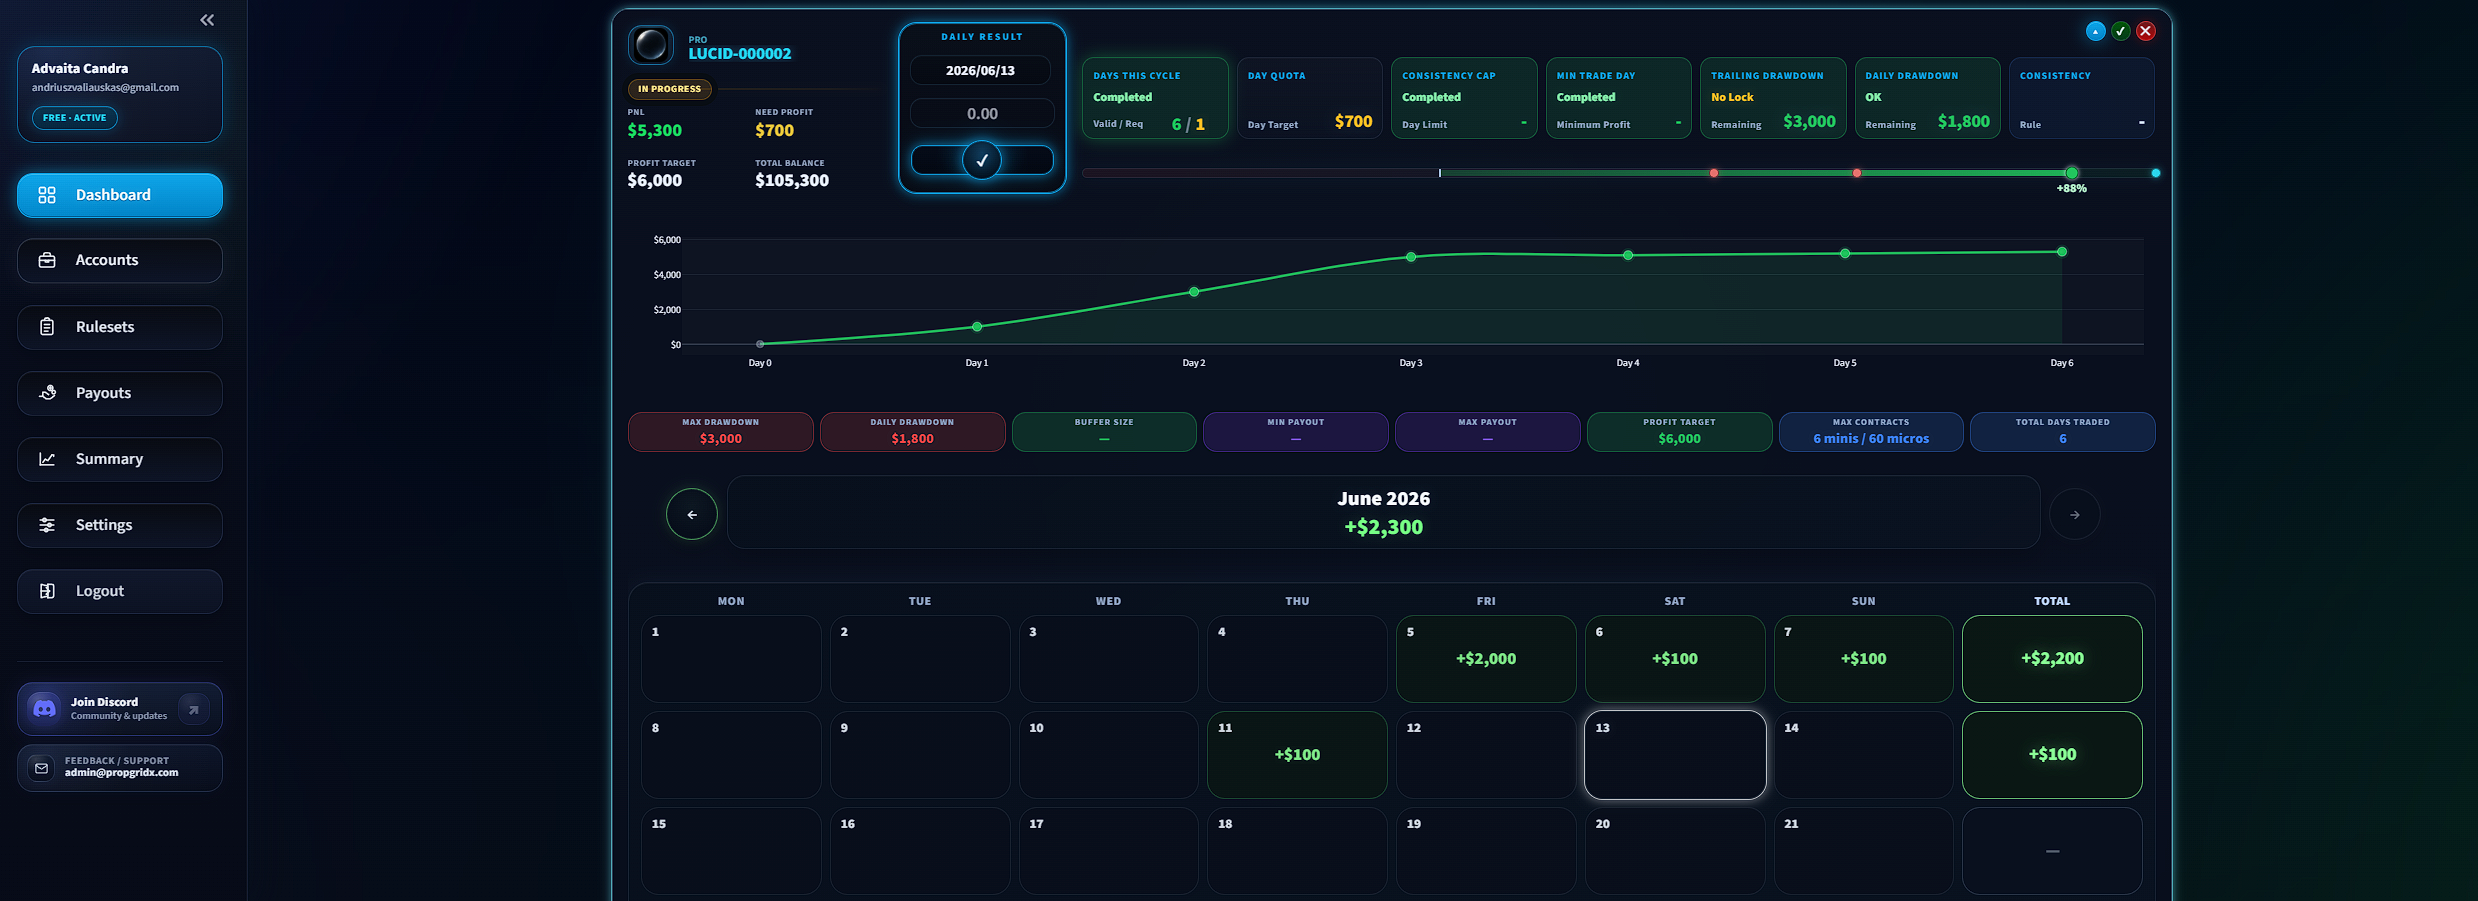
Task: Select June 6 calendar cell
Action: coord(1675,658)
